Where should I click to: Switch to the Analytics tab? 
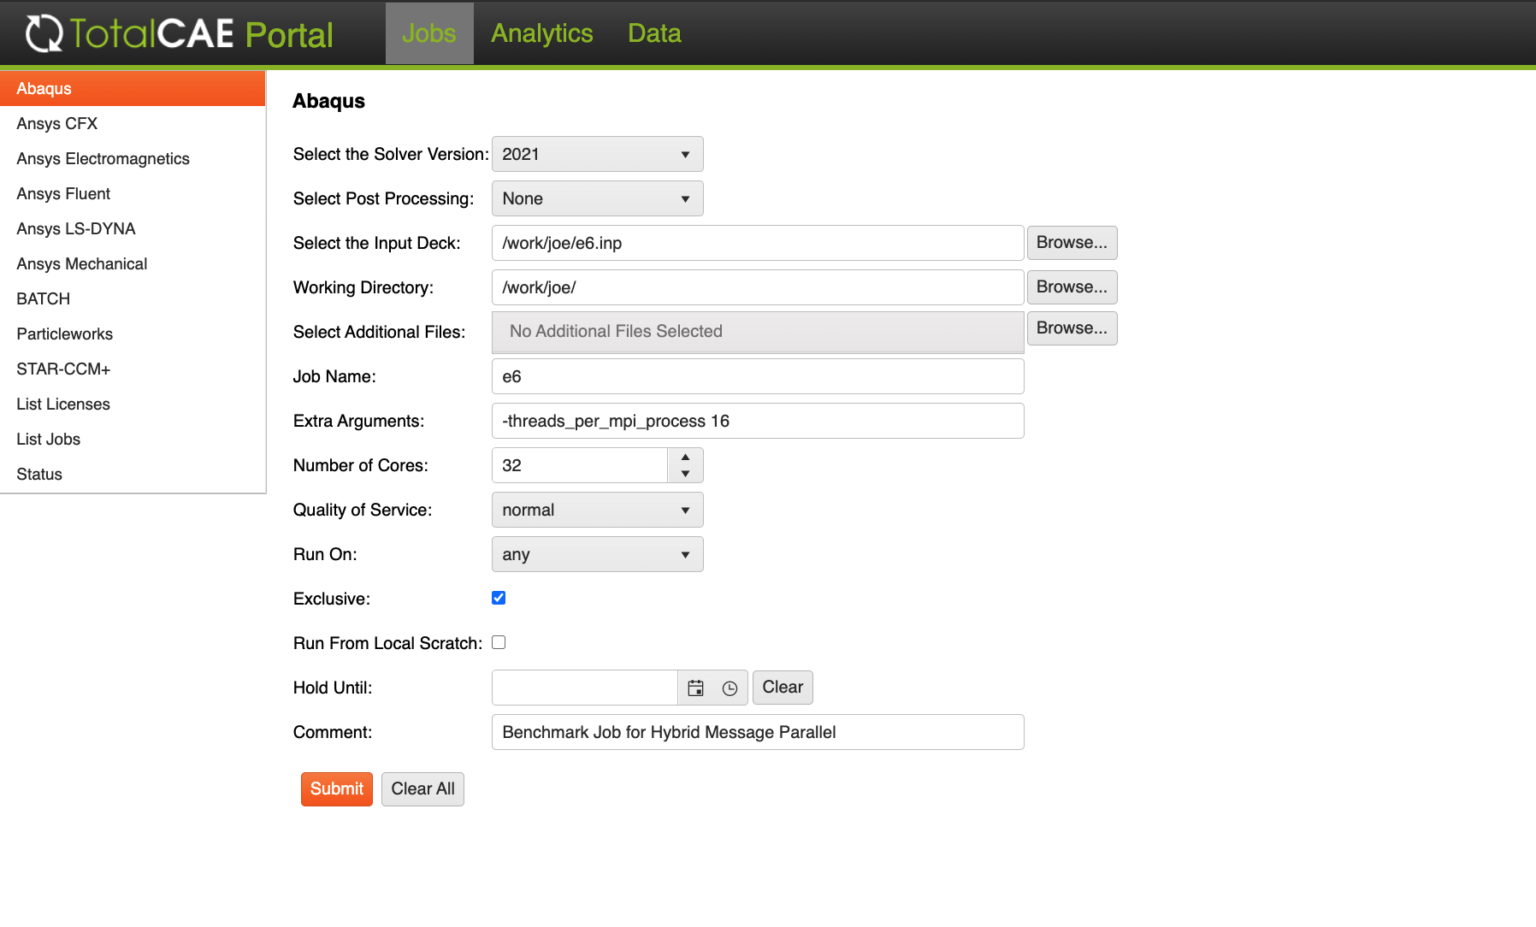click(x=542, y=34)
